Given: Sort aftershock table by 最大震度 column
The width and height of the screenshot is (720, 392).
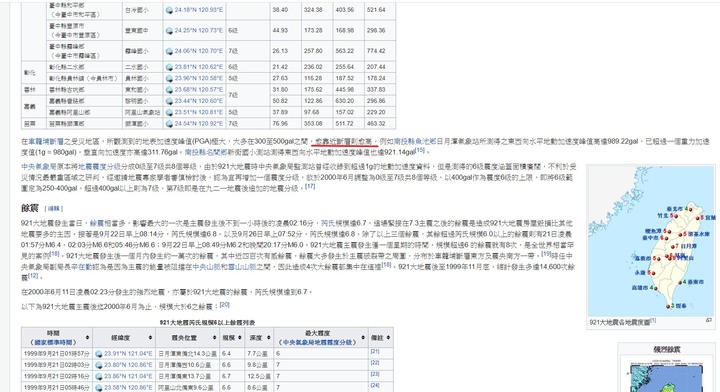Looking at the screenshot, I should coord(363,338).
